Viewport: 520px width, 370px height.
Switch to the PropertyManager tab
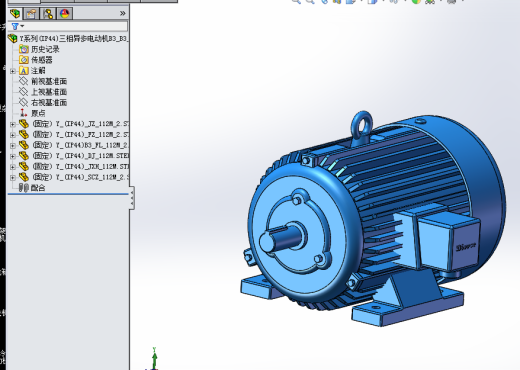(x=31, y=14)
